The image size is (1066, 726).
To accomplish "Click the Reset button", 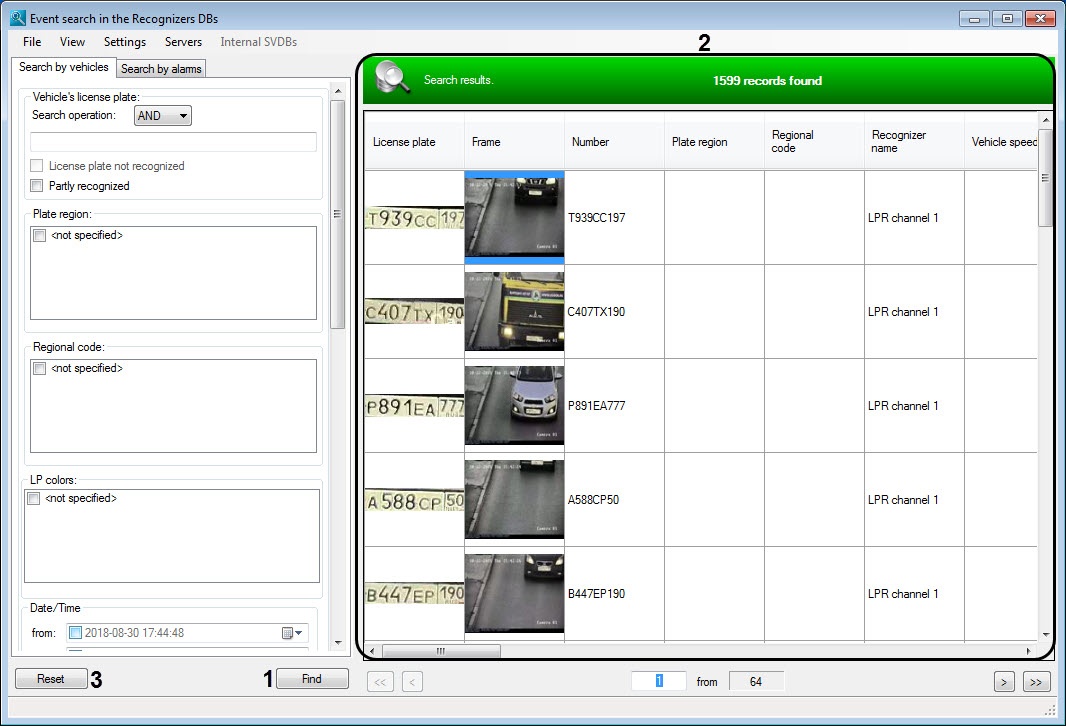I will click(x=50, y=679).
